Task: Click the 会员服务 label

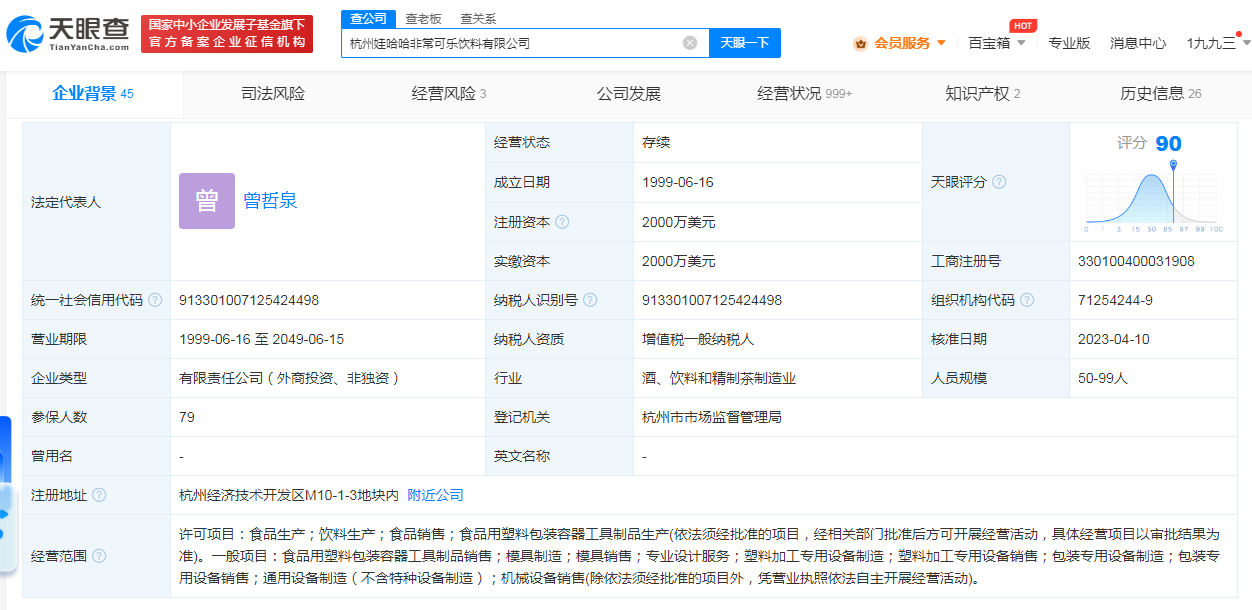Action: (902, 43)
